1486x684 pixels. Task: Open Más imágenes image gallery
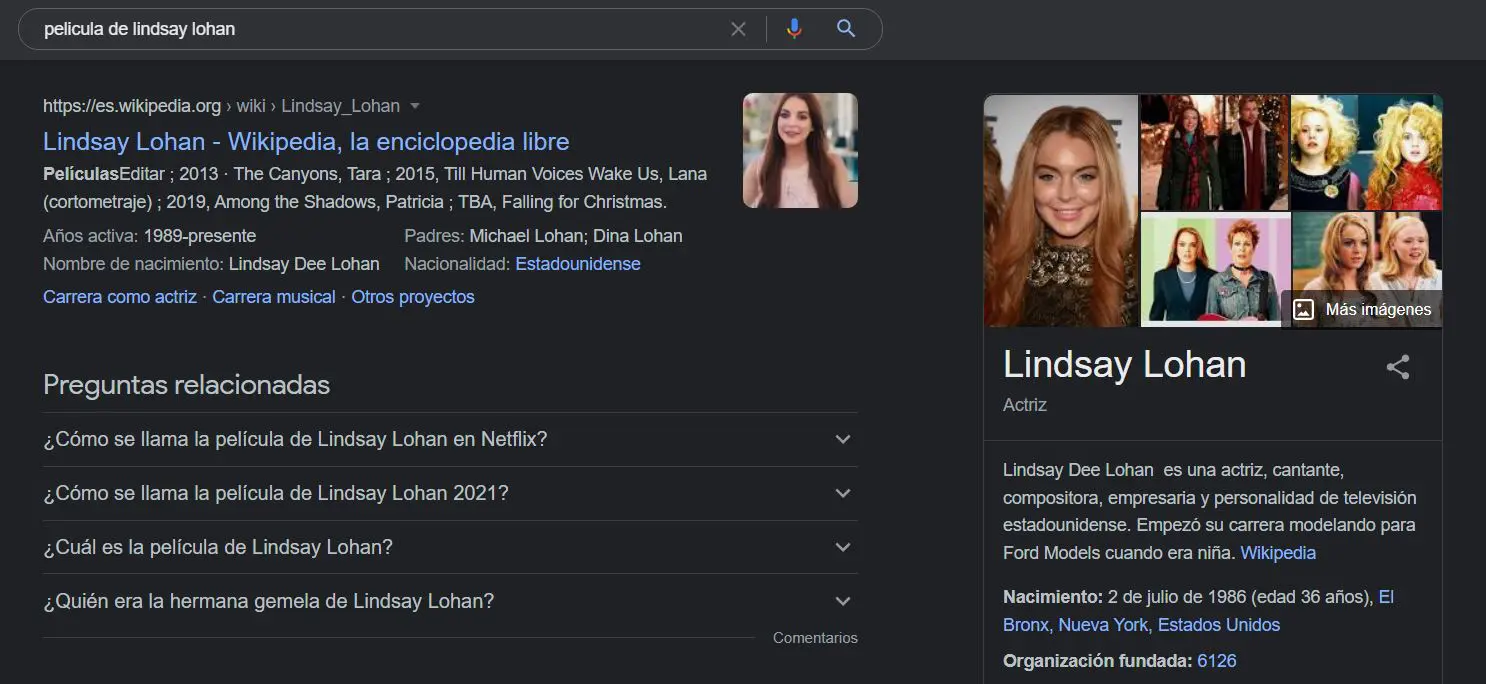1362,309
